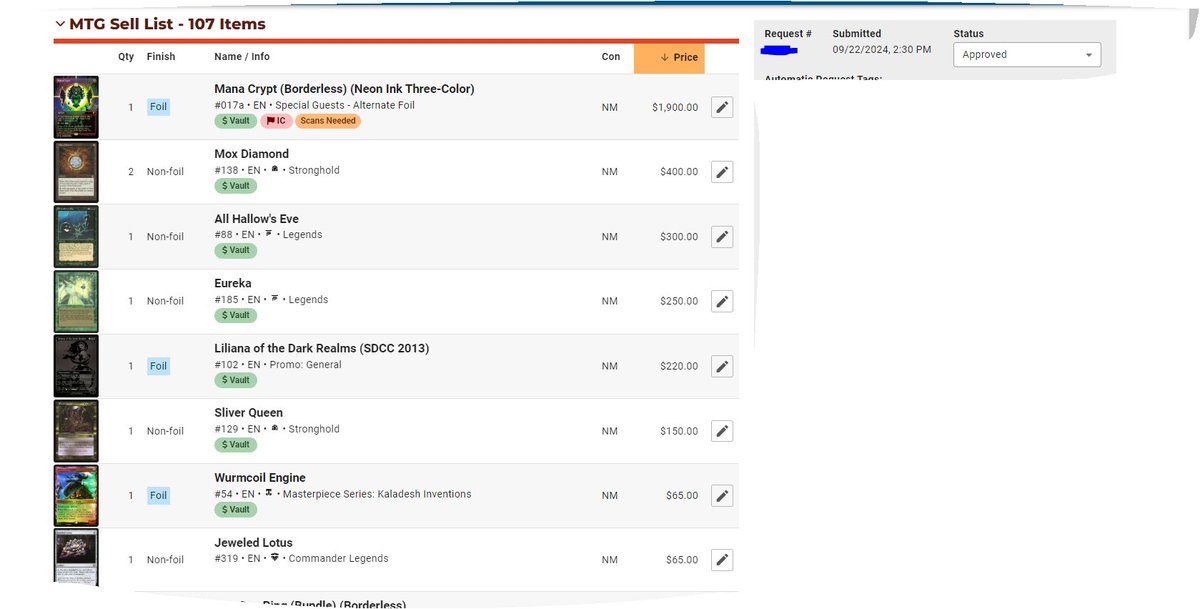The height and width of the screenshot is (609, 1200).
Task: Open Mox Diamond card thumbnail
Action: click(76, 172)
